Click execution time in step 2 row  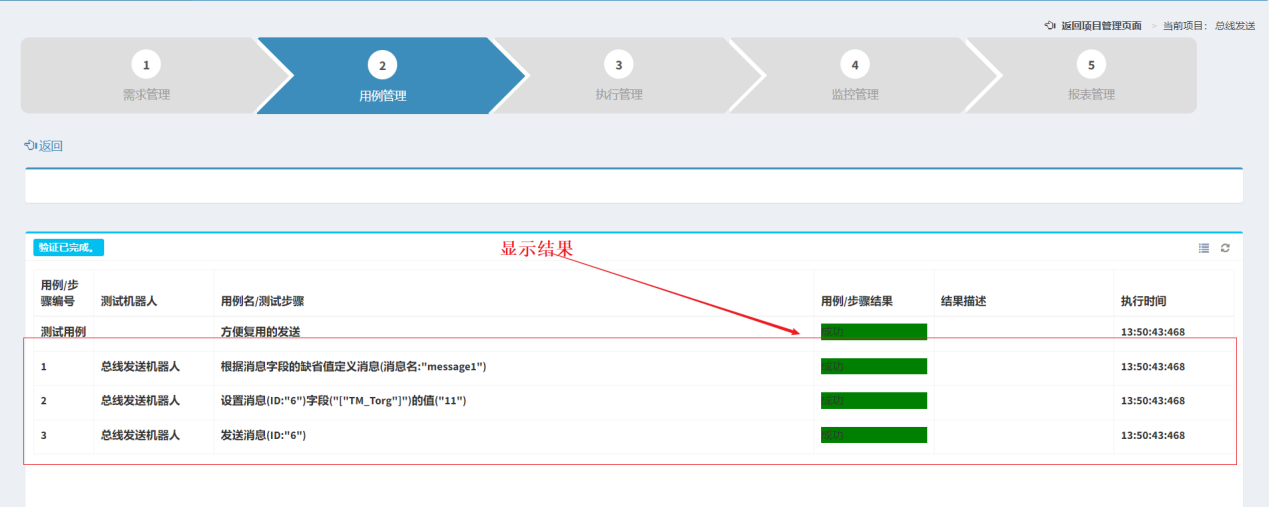pyautogui.click(x=1153, y=401)
